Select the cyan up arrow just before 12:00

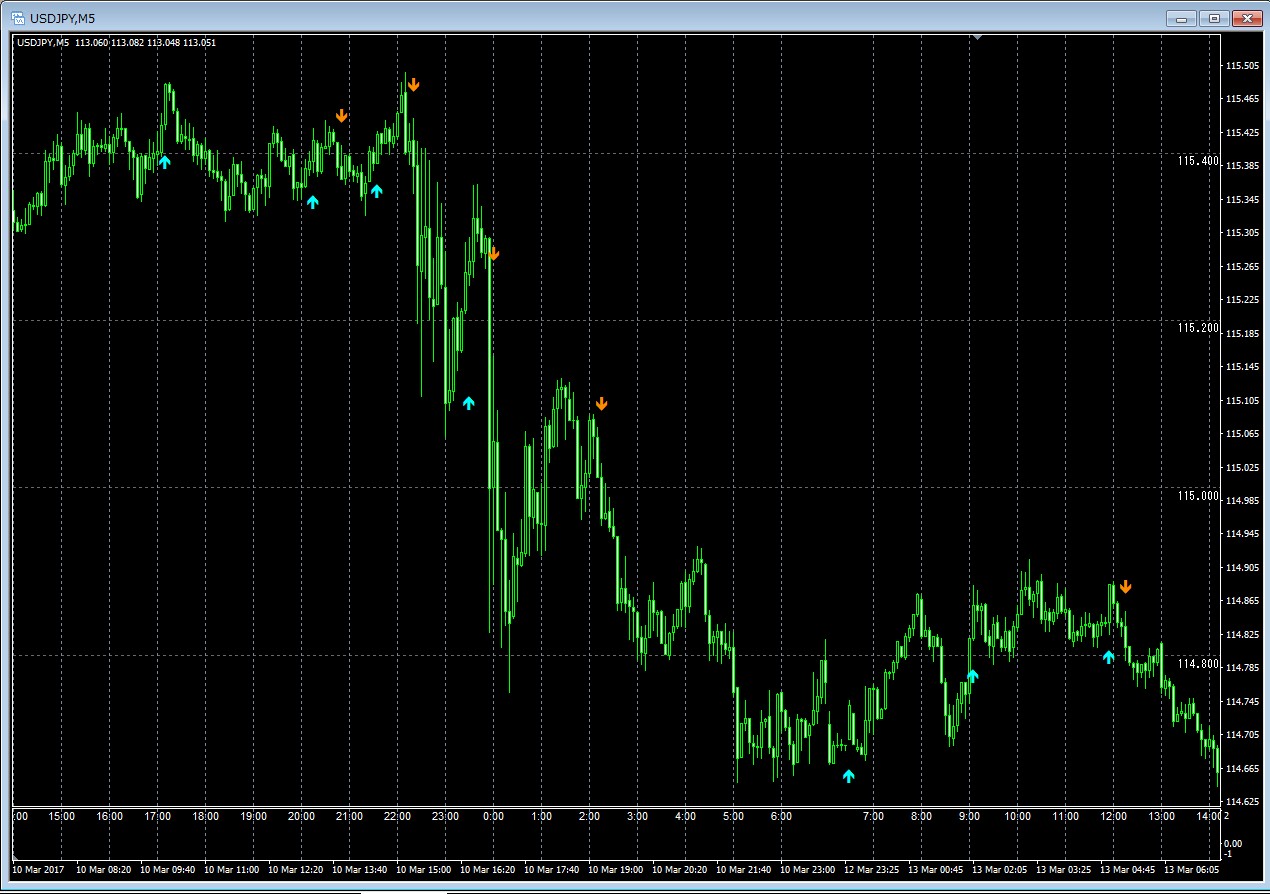(x=1108, y=657)
